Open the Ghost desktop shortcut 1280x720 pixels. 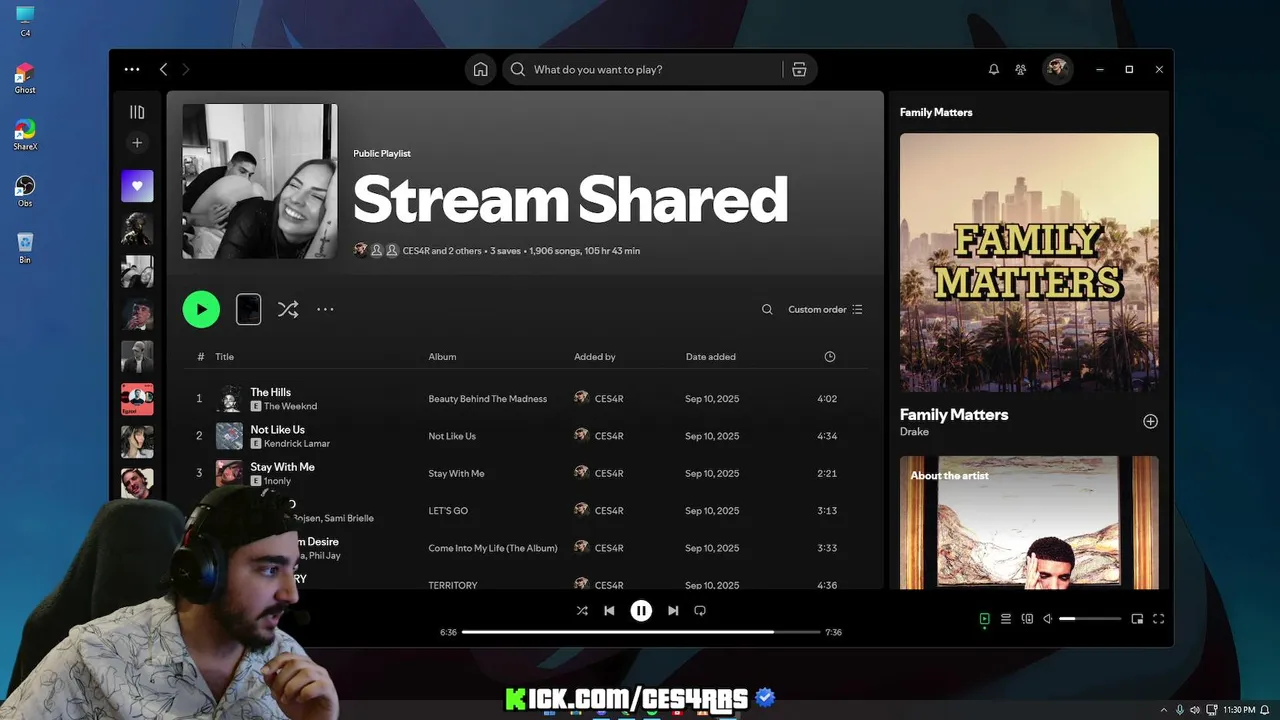[x=25, y=78]
